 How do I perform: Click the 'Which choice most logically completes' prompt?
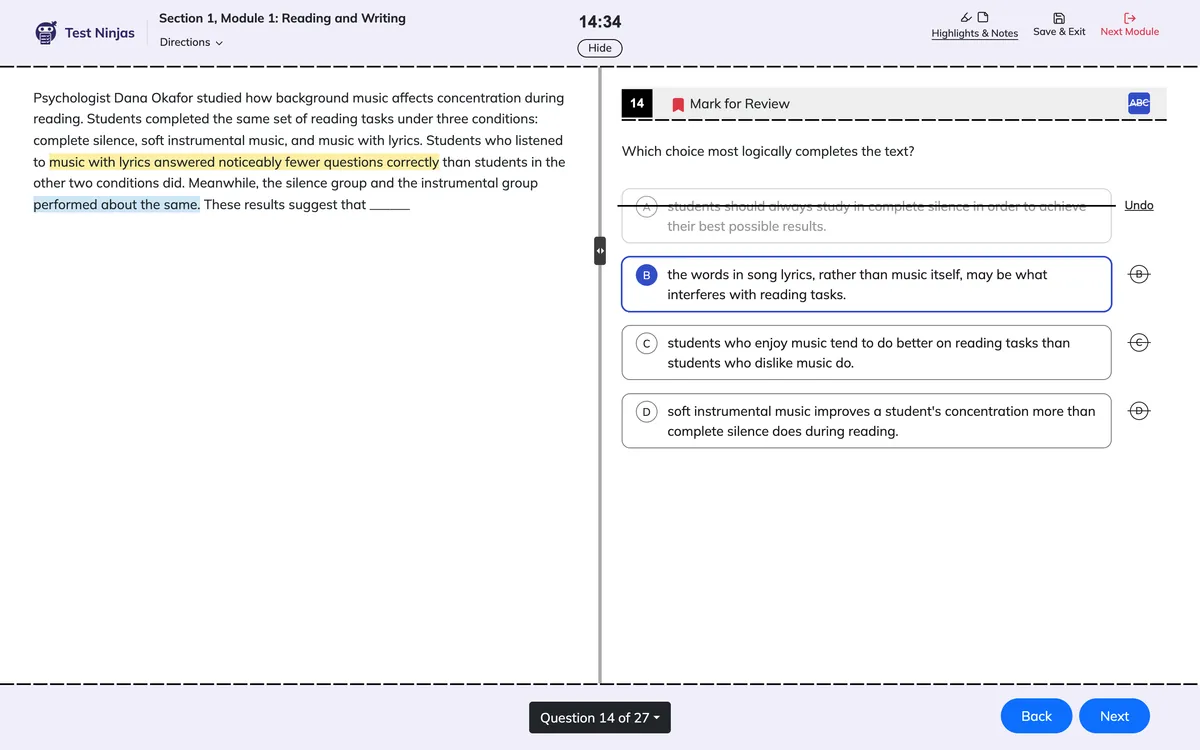(x=768, y=152)
